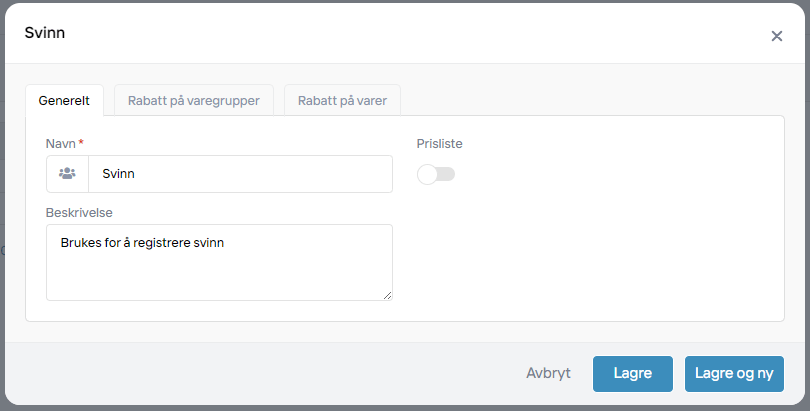Save with the Lagre button
The width and height of the screenshot is (810, 411).
[x=632, y=374]
